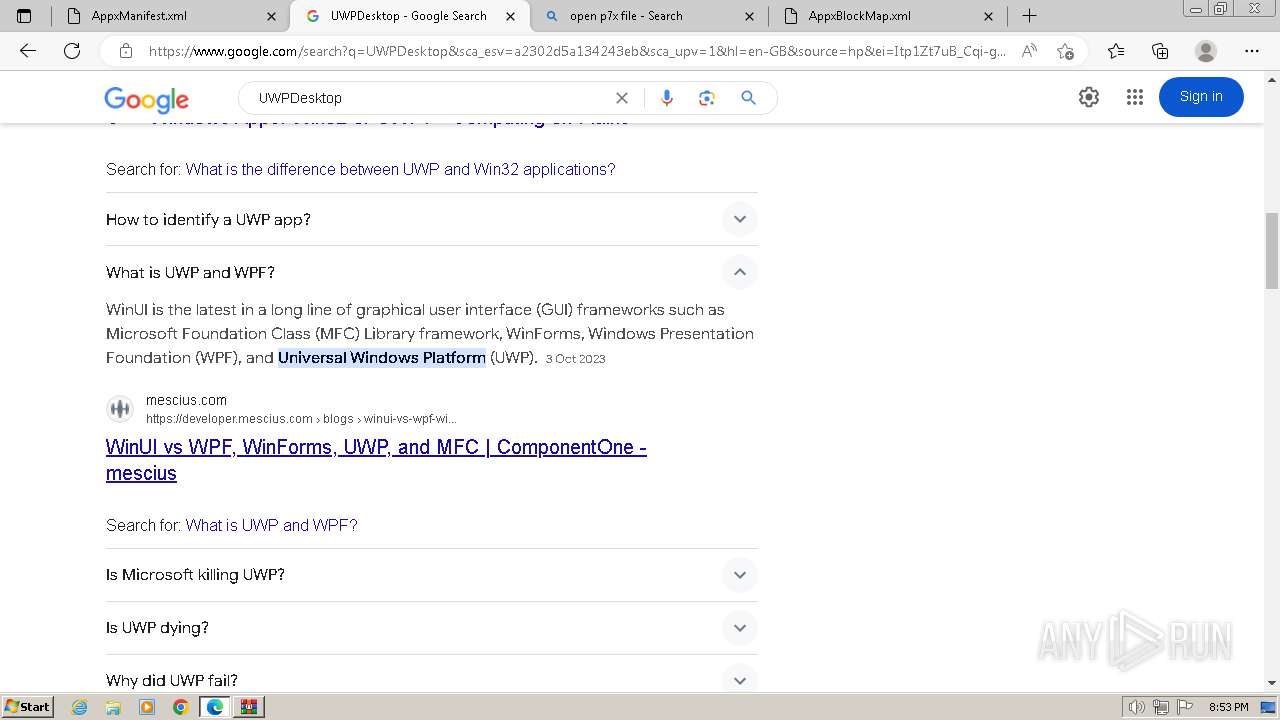
Task: Open Edge Settings and more menu
Action: click(x=1251, y=51)
